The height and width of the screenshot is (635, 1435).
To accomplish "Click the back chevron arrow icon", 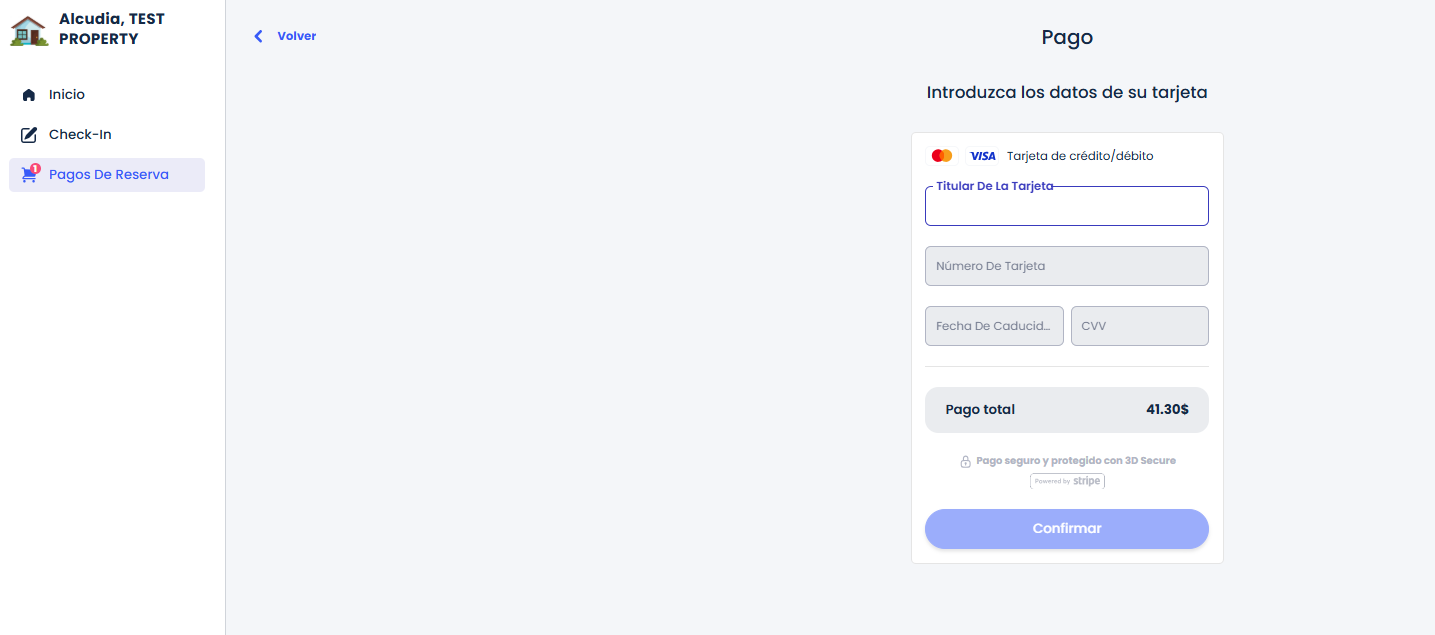I will (x=258, y=36).
